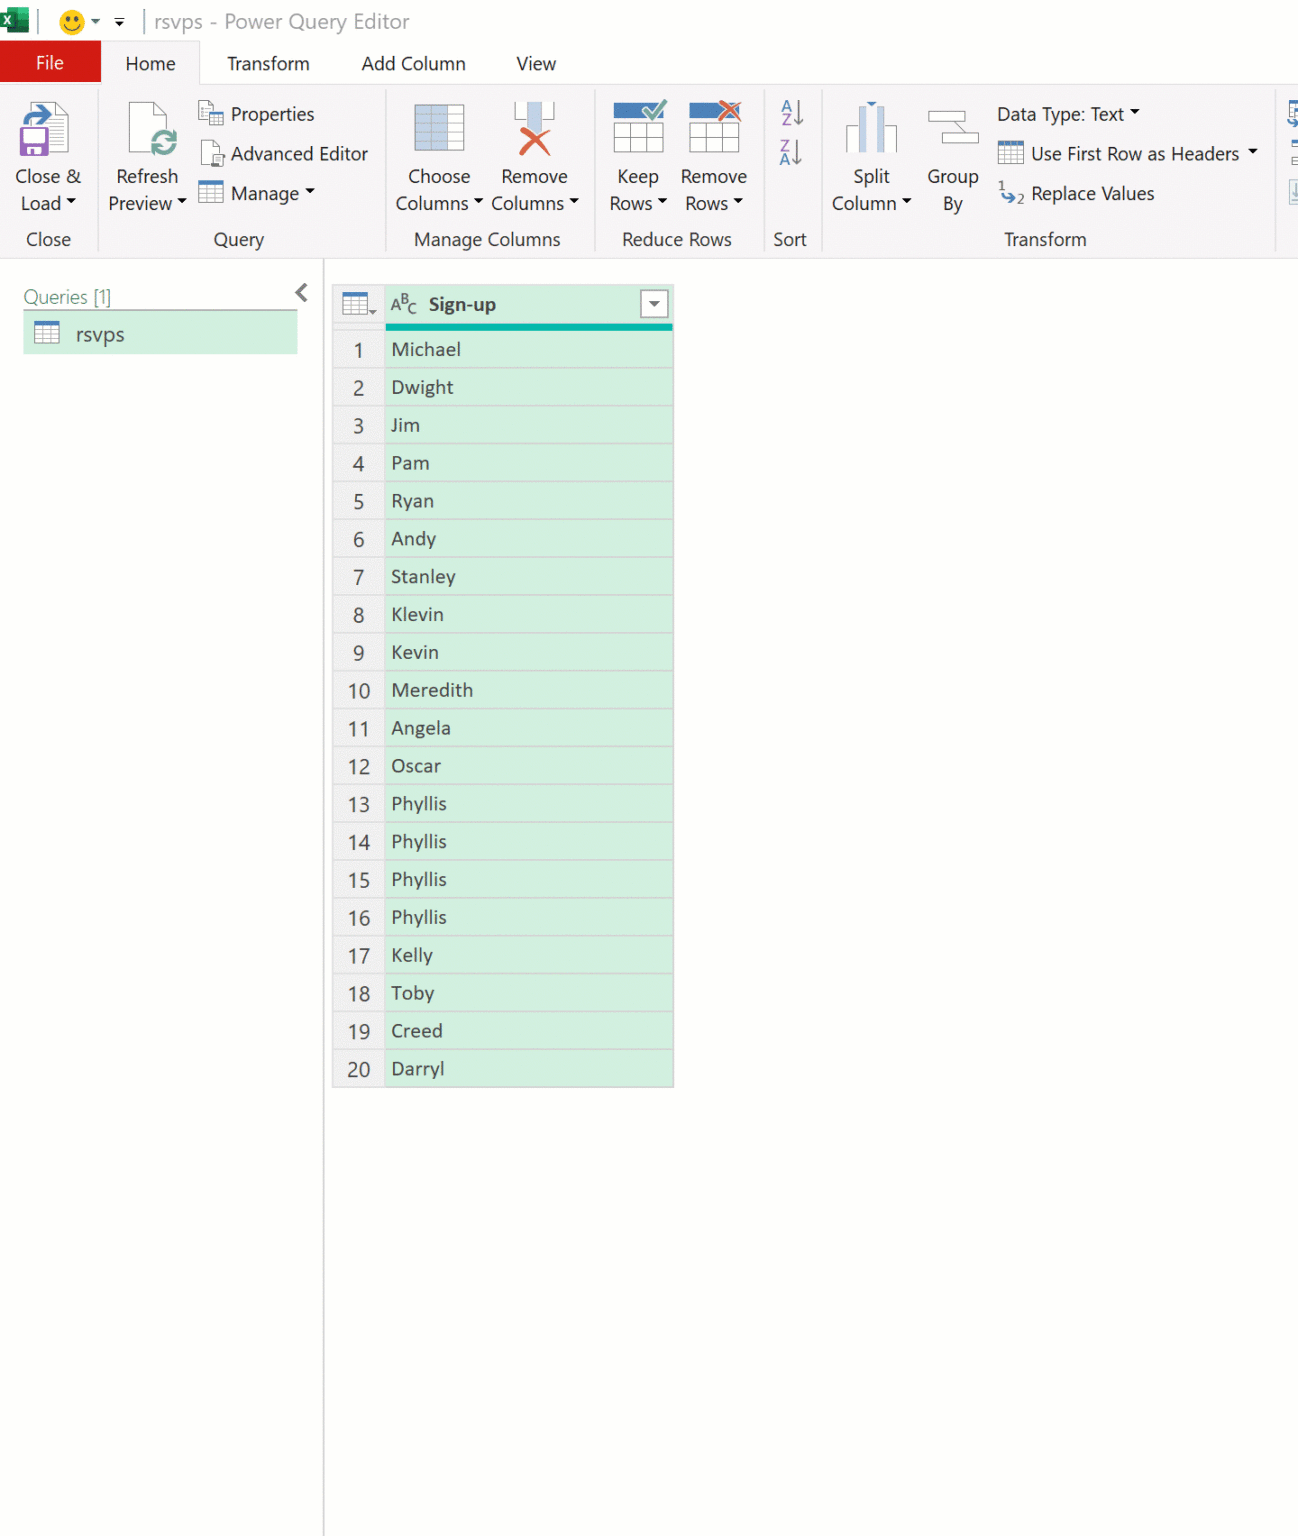Select the cell containing Meredith
Image resolution: width=1298 pixels, height=1536 pixels.
[x=528, y=690]
